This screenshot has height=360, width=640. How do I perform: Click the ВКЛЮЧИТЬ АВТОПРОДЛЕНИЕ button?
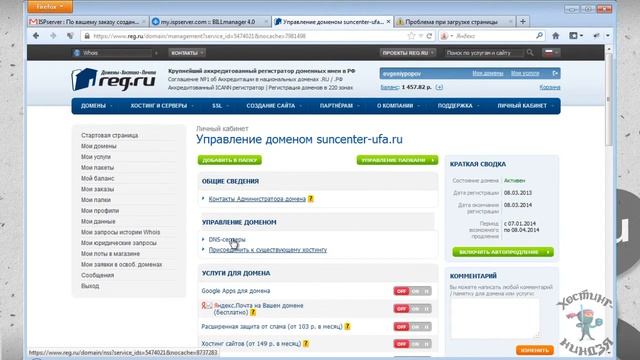pyautogui.click(x=503, y=252)
